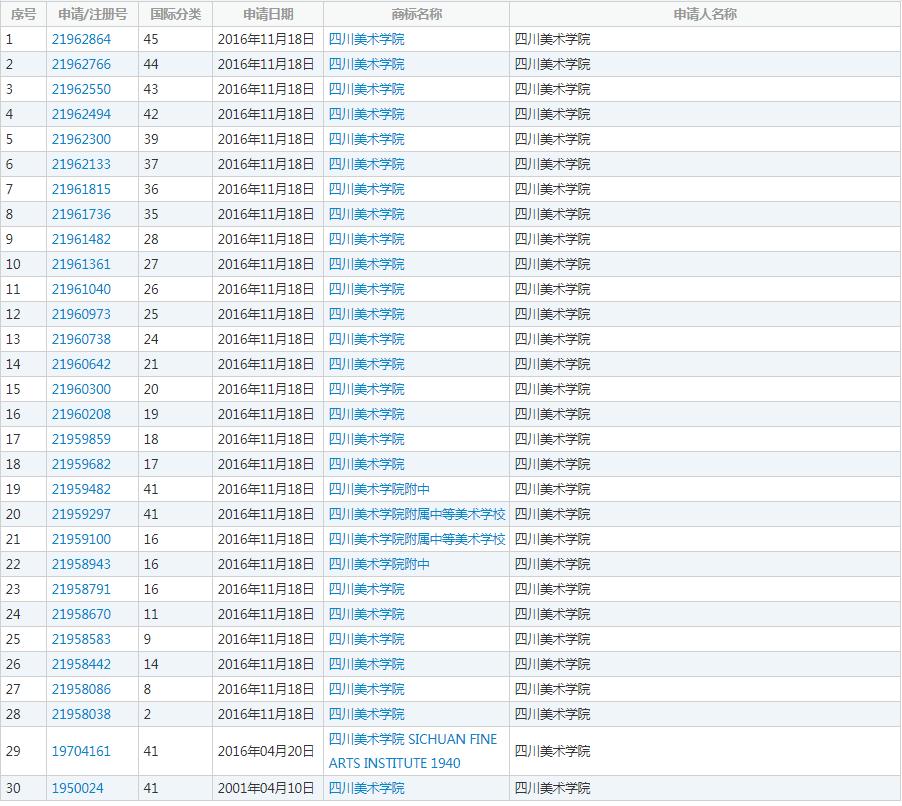Open registration number 21959297
This screenshot has width=902, height=806.
pos(81,514)
